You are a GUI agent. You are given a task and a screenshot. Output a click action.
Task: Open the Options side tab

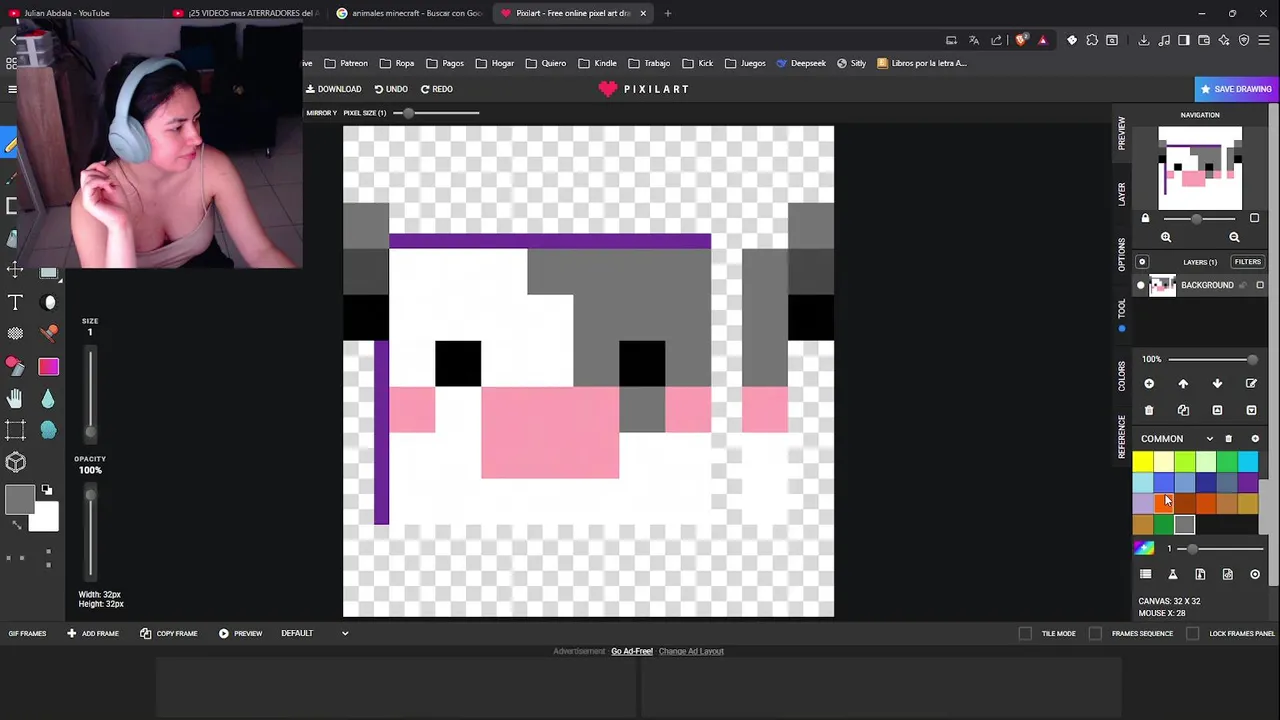coord(1122,254)
